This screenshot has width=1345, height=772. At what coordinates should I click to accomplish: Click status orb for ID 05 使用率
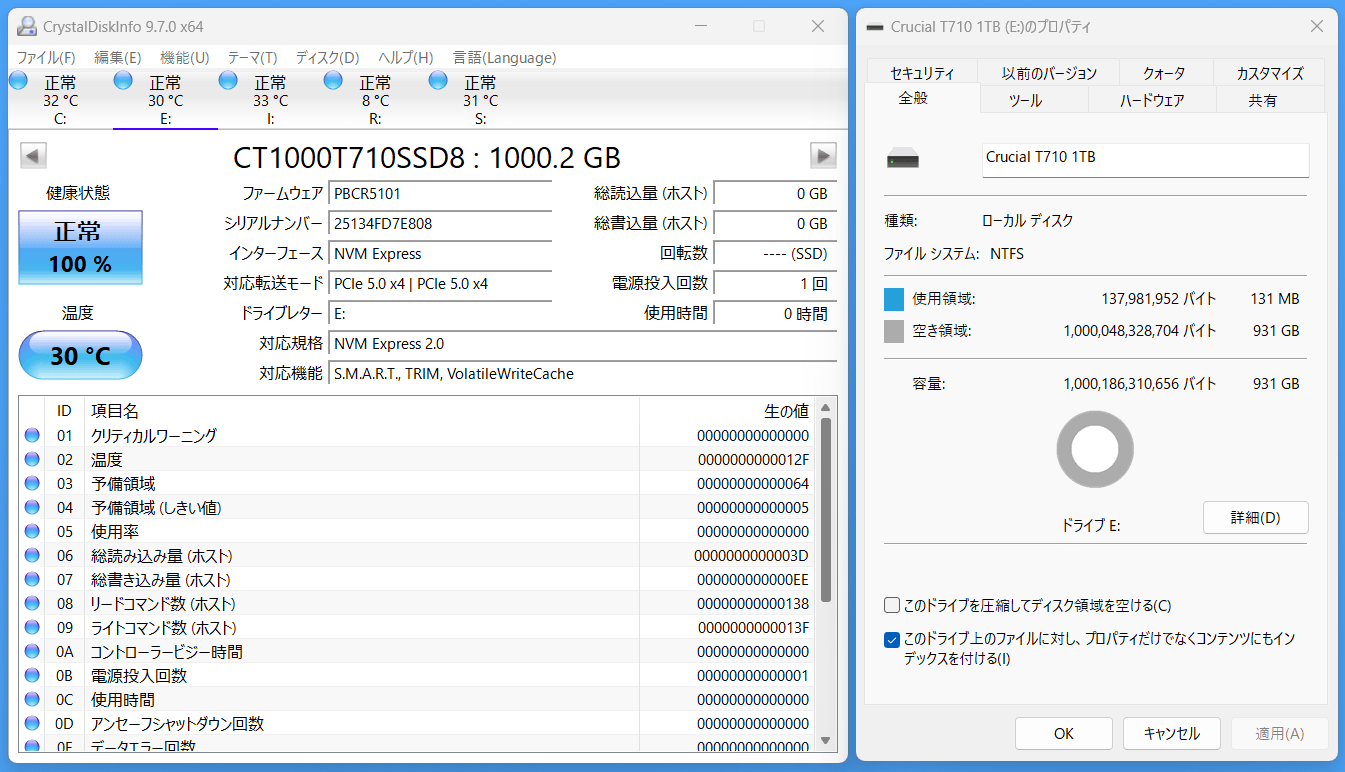click(x=32, y=531)
